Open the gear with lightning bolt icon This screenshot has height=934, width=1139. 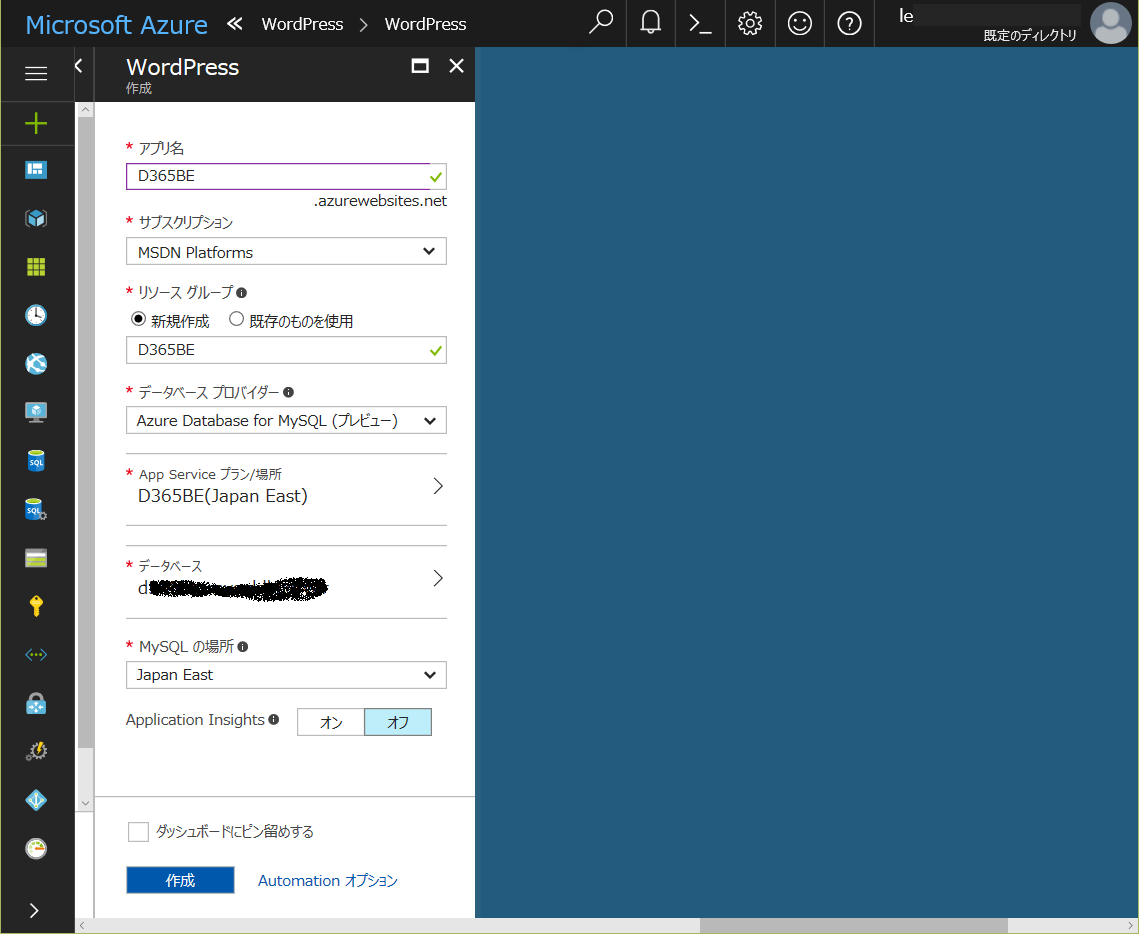36,751
